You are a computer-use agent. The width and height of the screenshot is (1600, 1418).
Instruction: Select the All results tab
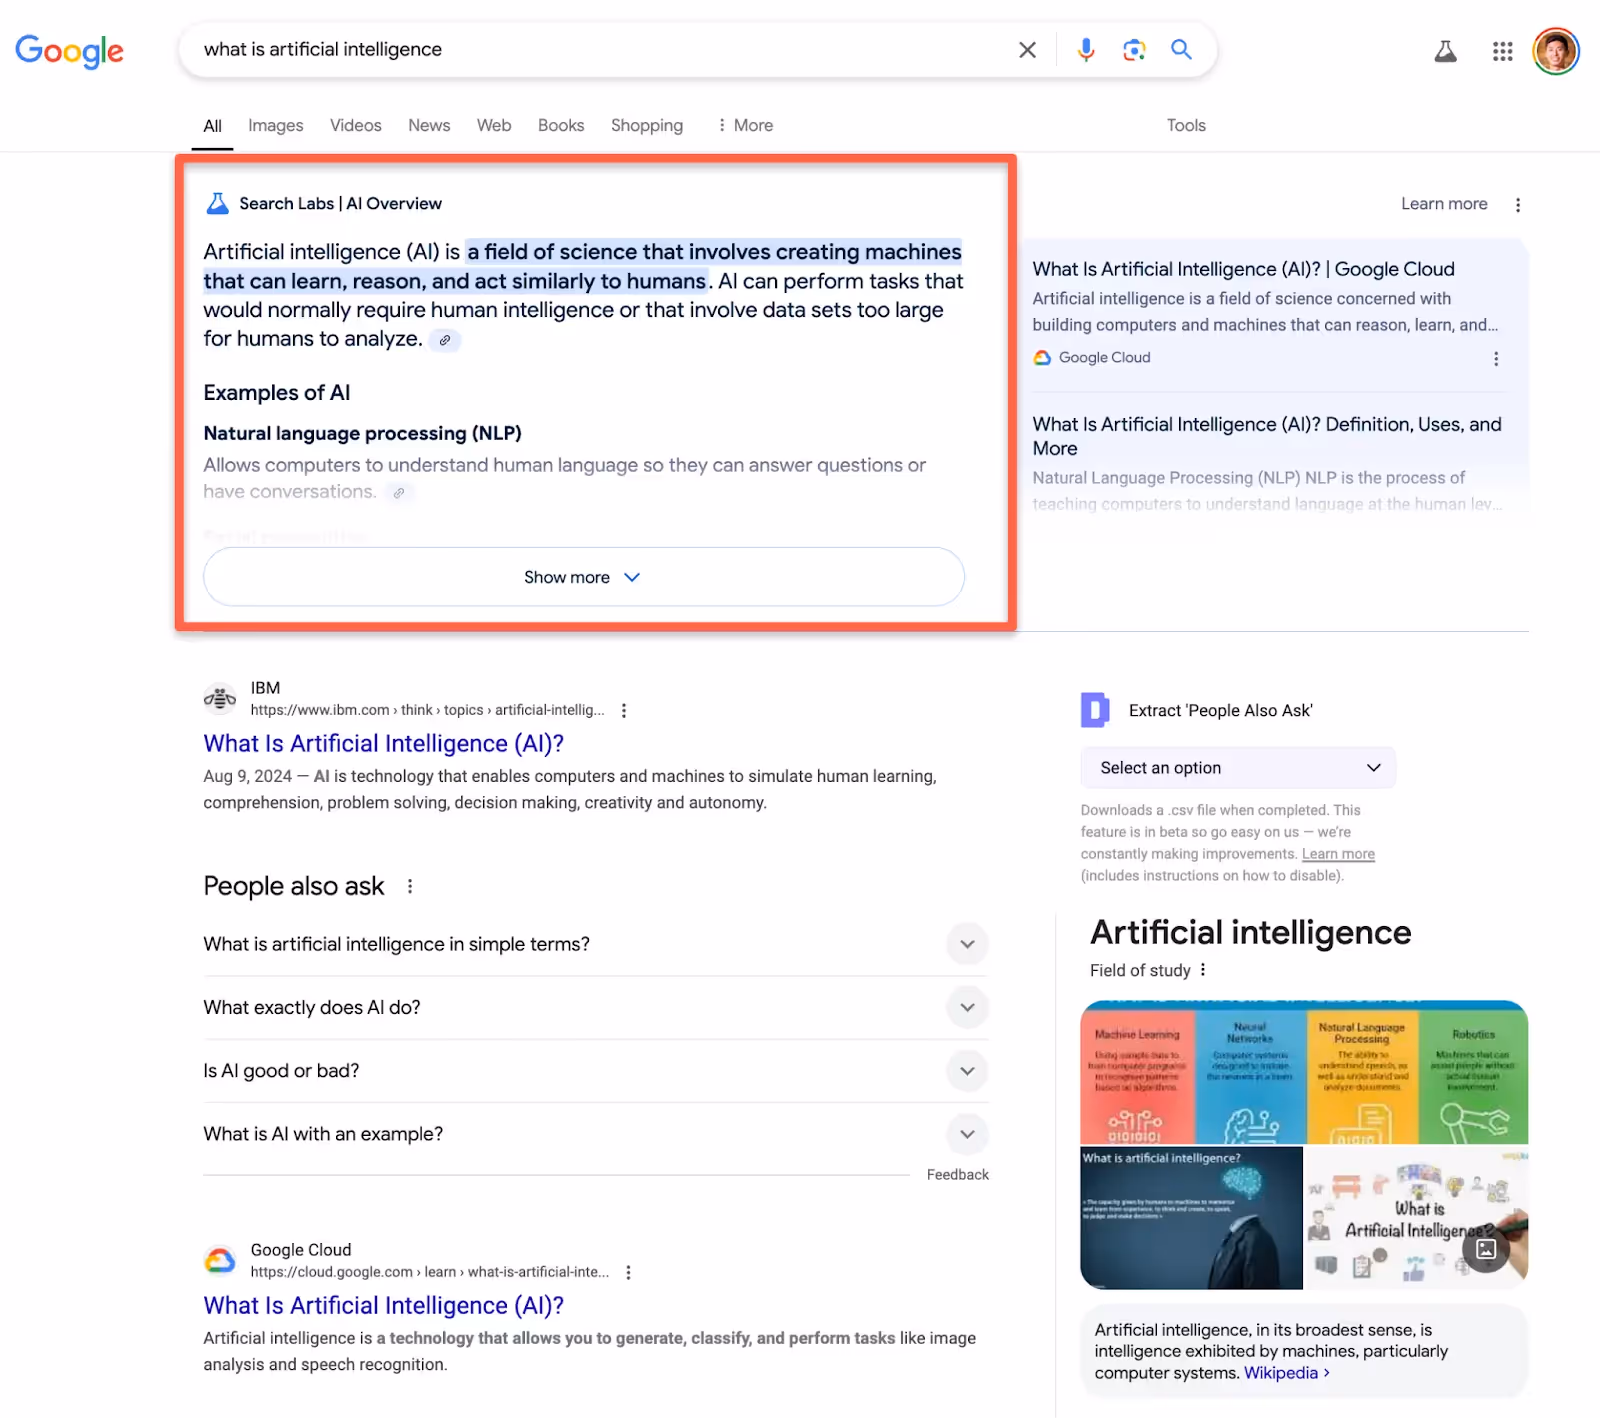(213, 126)
